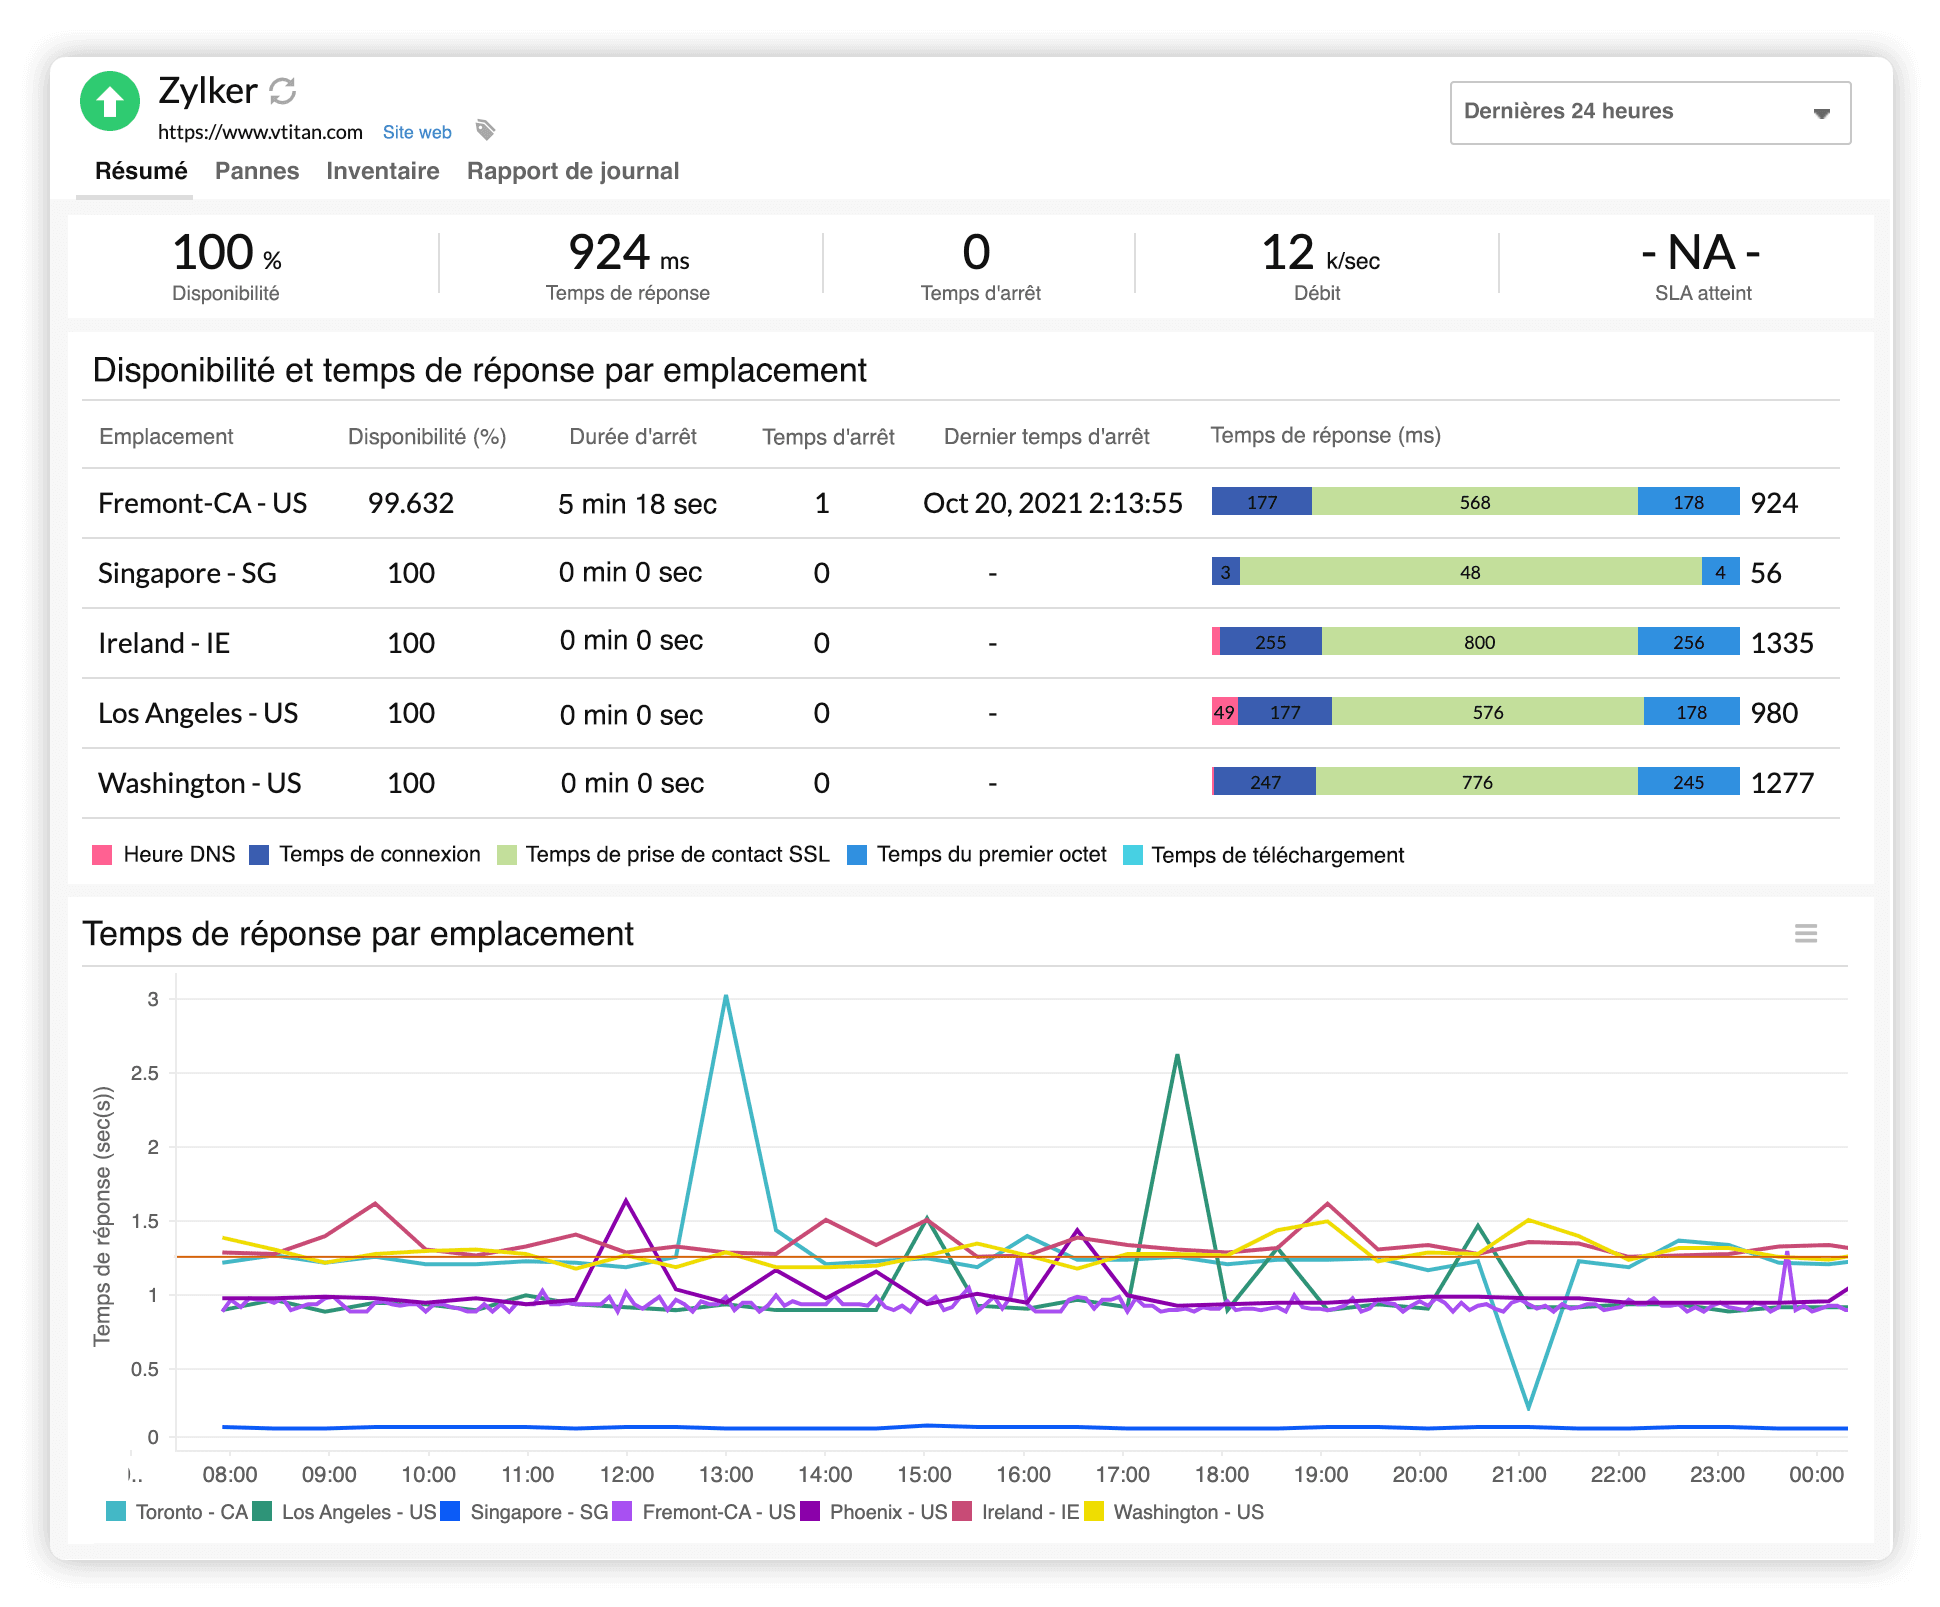Screen dimensions: 1940x1607
Task: Click the green up-status arrow icon
Action: (110, 101)
